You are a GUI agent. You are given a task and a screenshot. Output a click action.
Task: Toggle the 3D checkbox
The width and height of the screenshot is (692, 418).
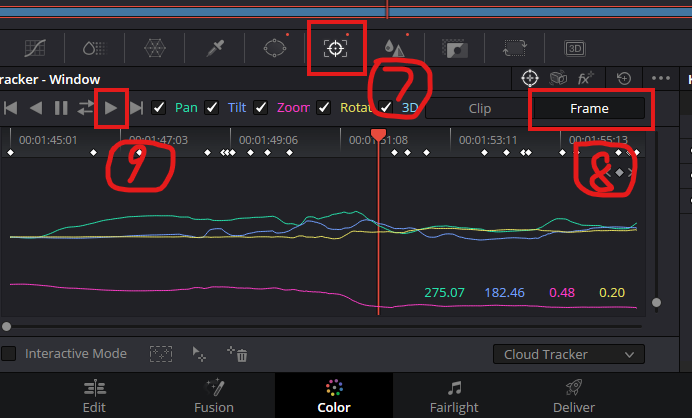click(x=386, y=108)
